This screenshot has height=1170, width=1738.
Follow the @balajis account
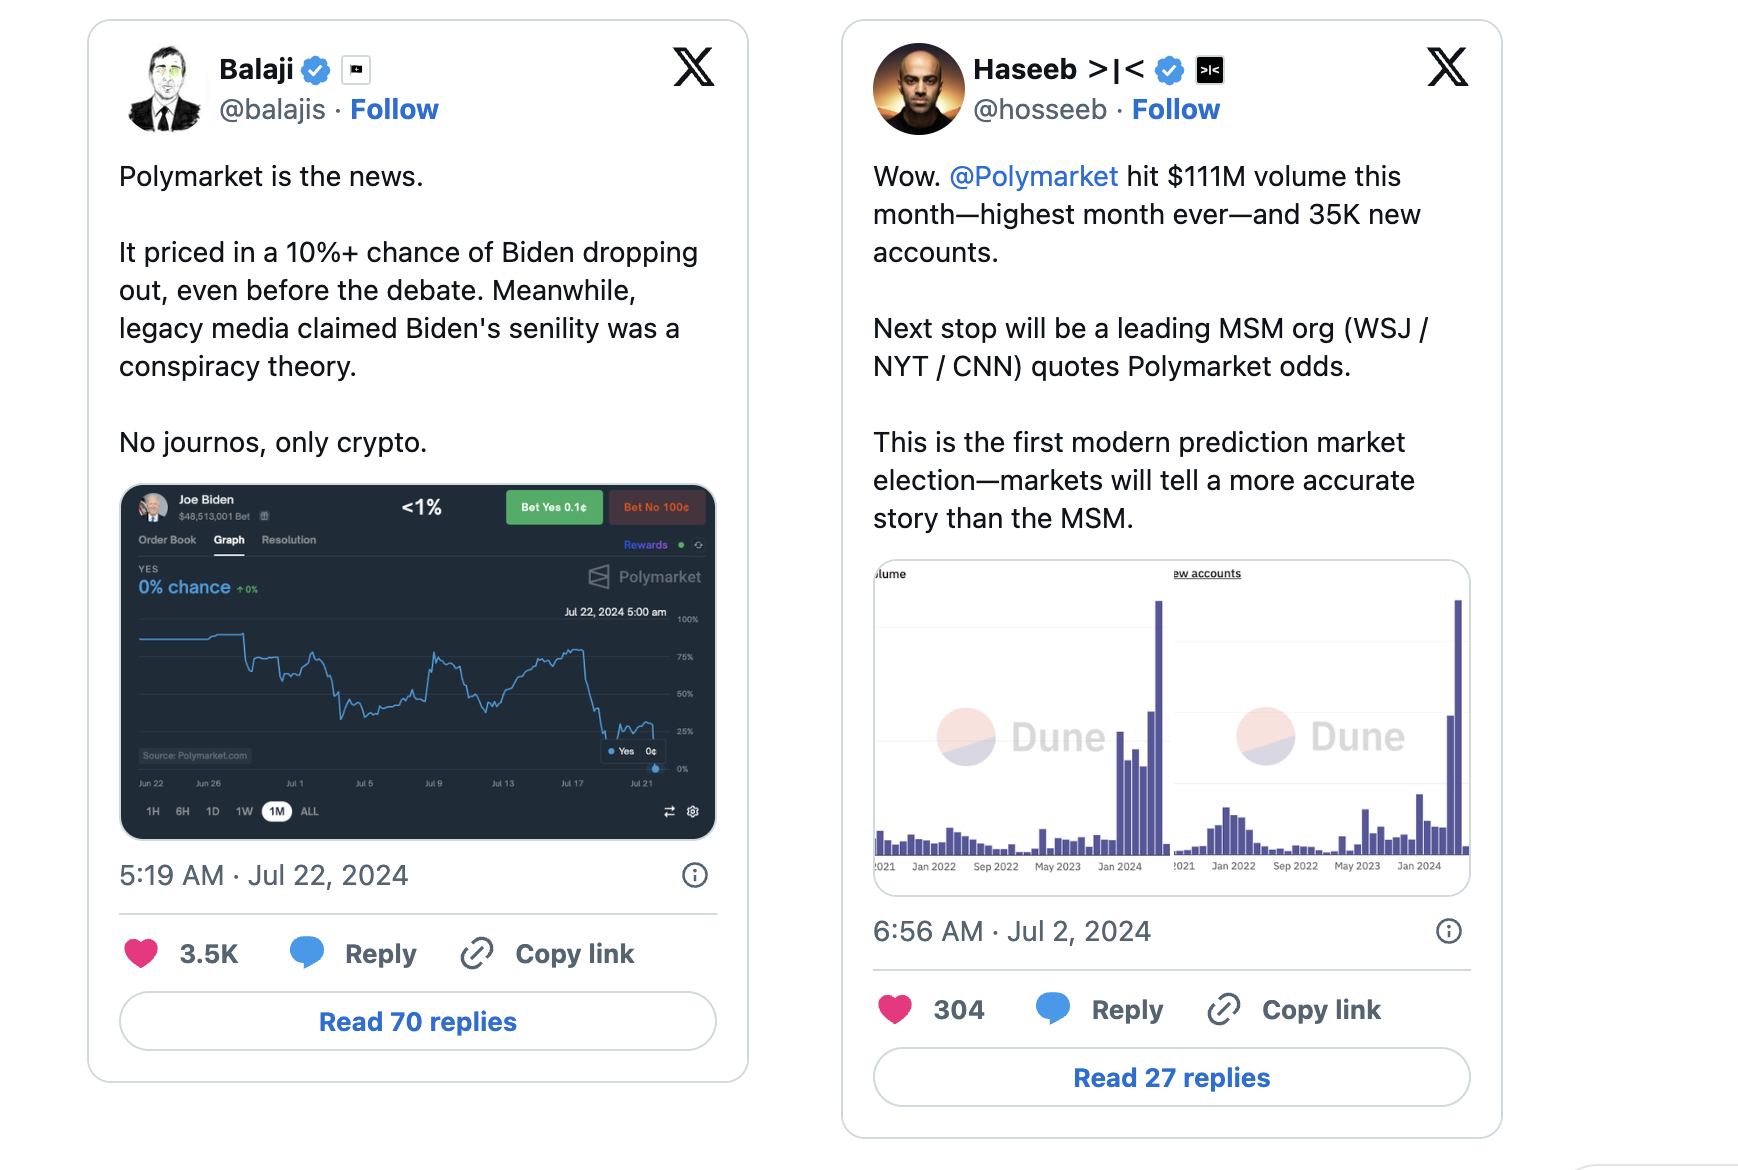pyautogui.click(x=394, y=109)
